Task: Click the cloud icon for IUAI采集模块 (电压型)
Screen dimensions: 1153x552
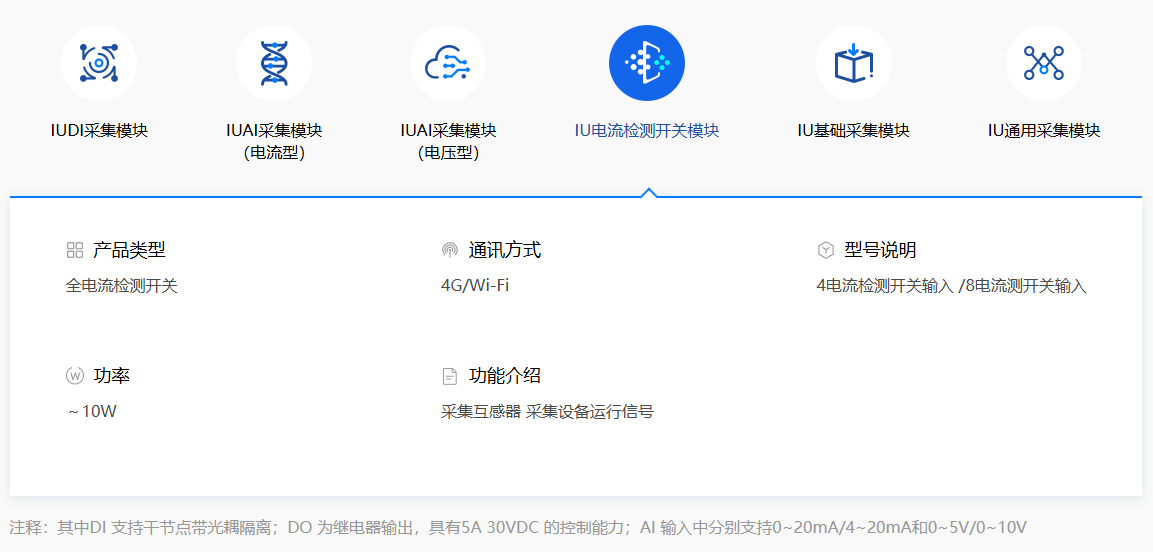Action: [448, 63]
